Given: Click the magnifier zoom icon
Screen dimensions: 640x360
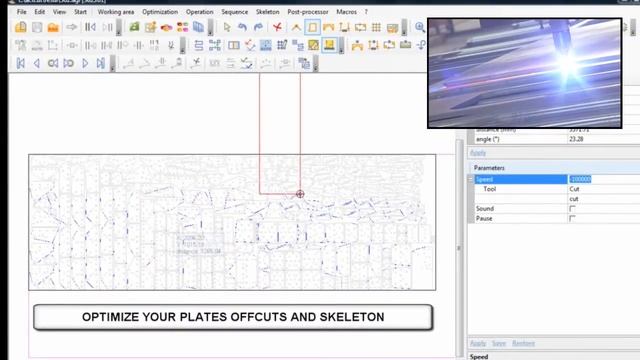Looking at the screenshot, I should 420,27.
